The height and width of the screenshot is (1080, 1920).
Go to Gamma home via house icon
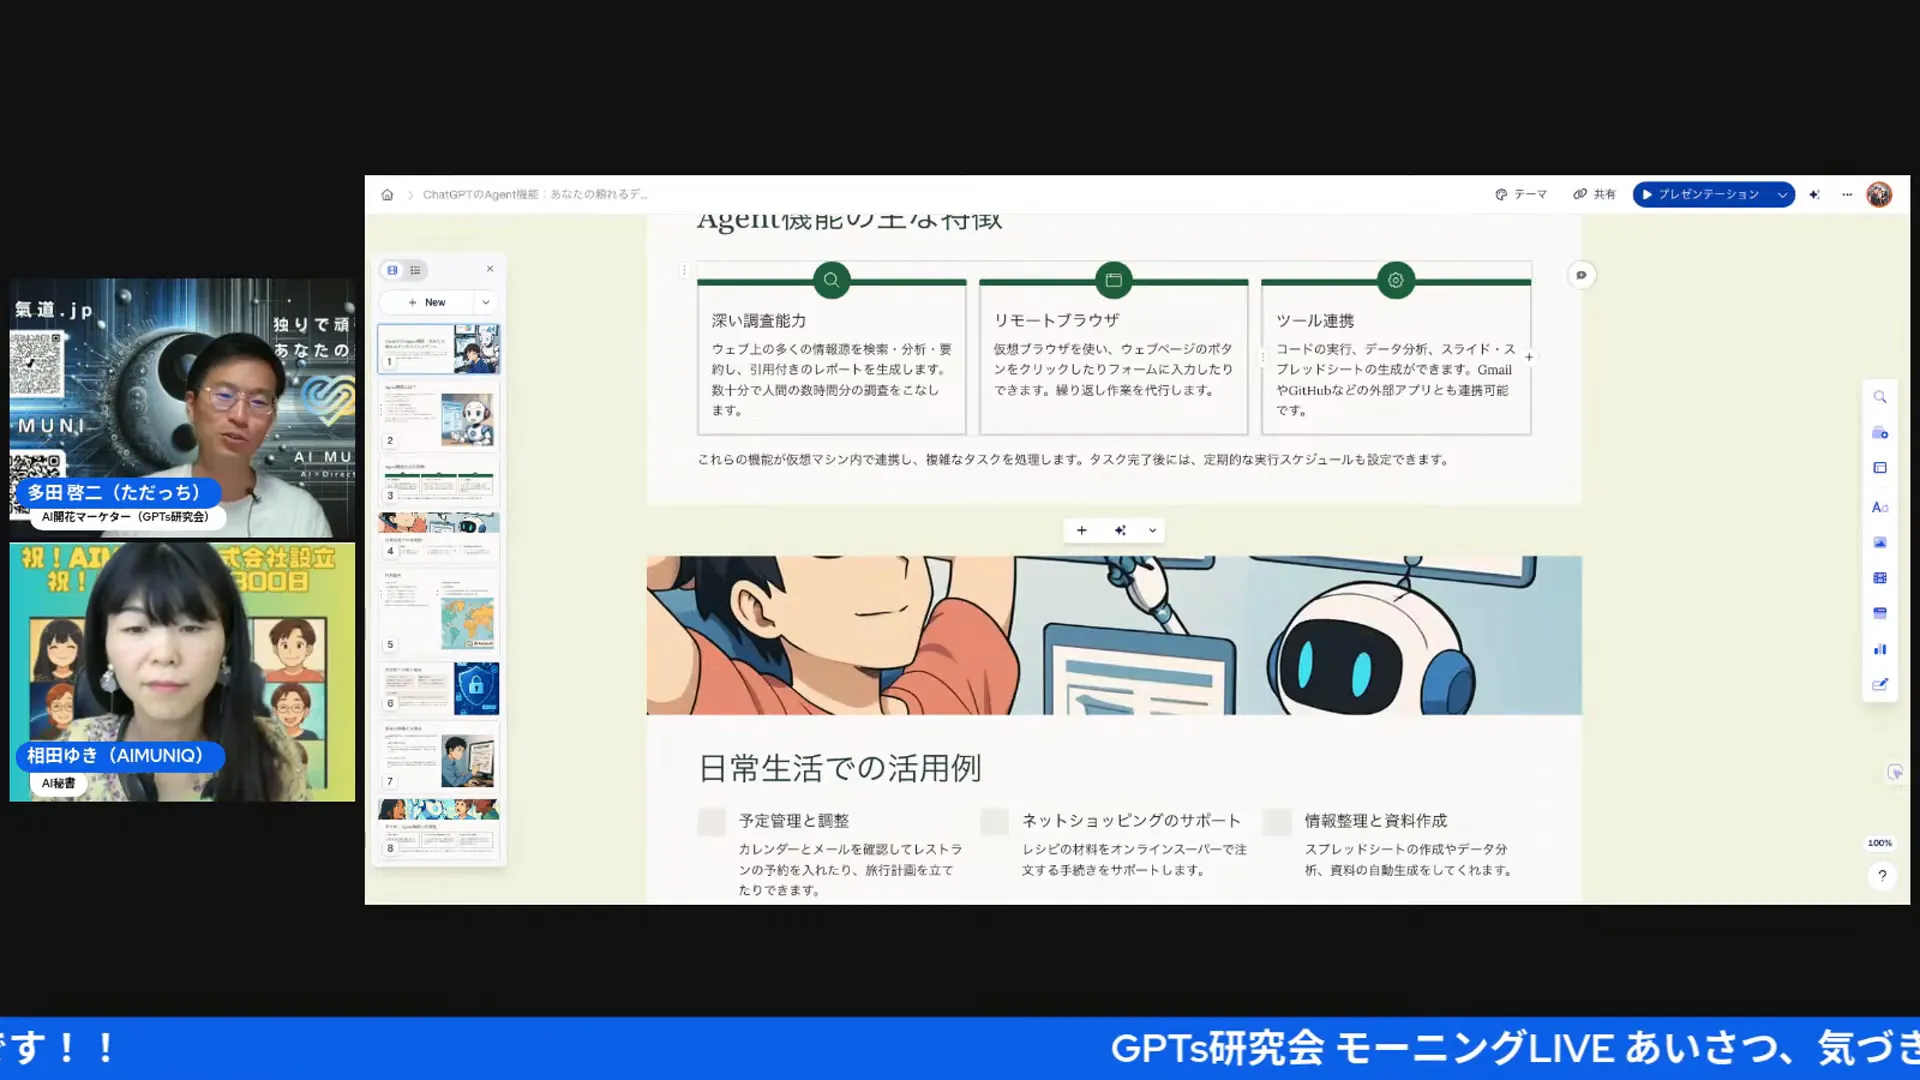click(x=387, y=194)
